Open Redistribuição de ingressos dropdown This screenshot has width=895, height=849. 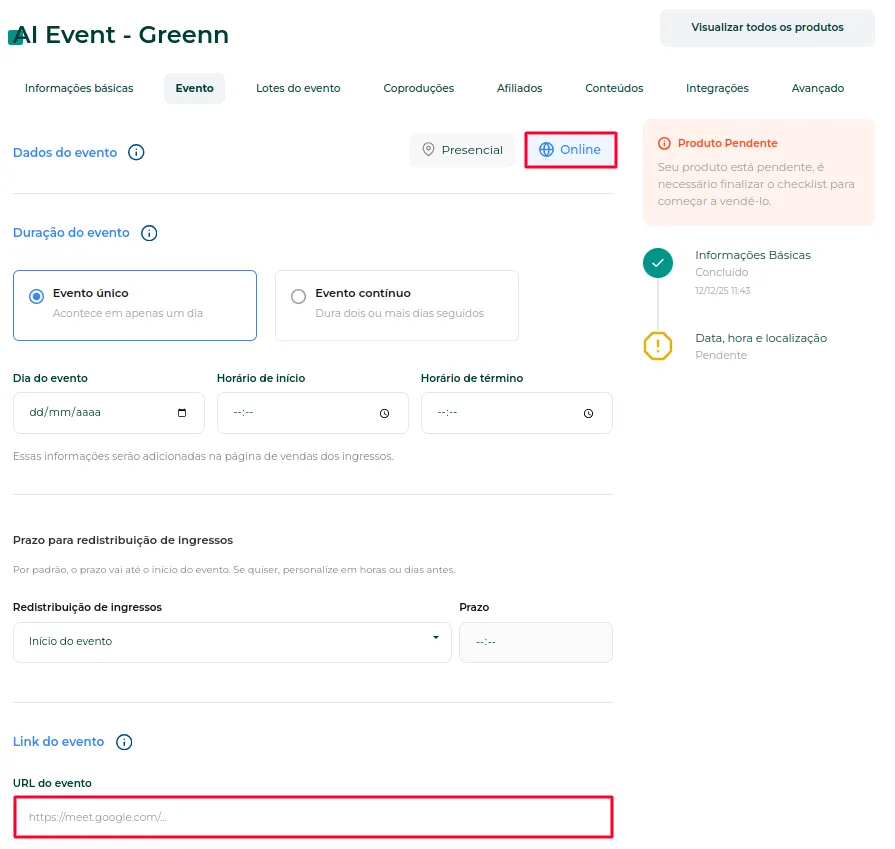(232, 642)
